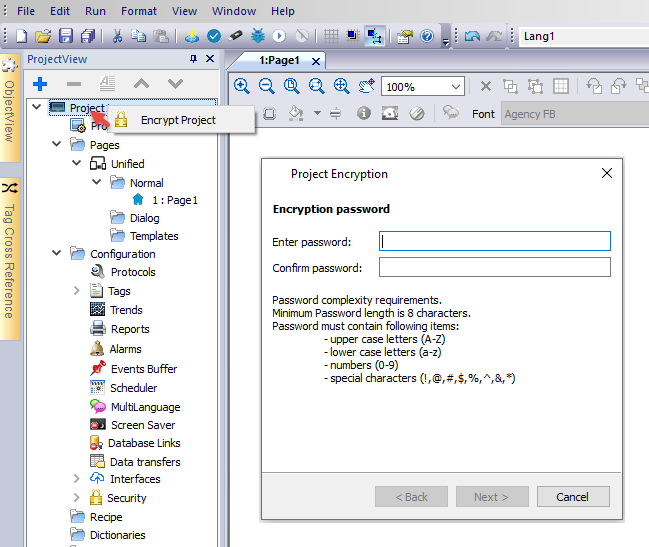Click the Save project icon

66,36
